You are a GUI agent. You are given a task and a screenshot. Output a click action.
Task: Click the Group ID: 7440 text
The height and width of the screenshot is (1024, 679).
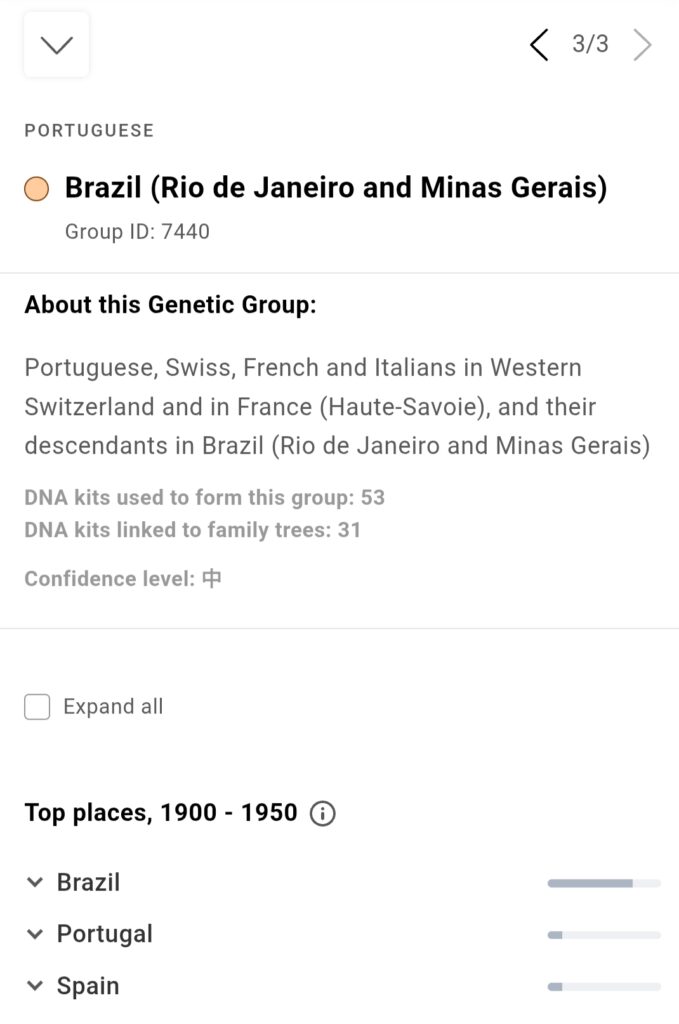(137, 231)
